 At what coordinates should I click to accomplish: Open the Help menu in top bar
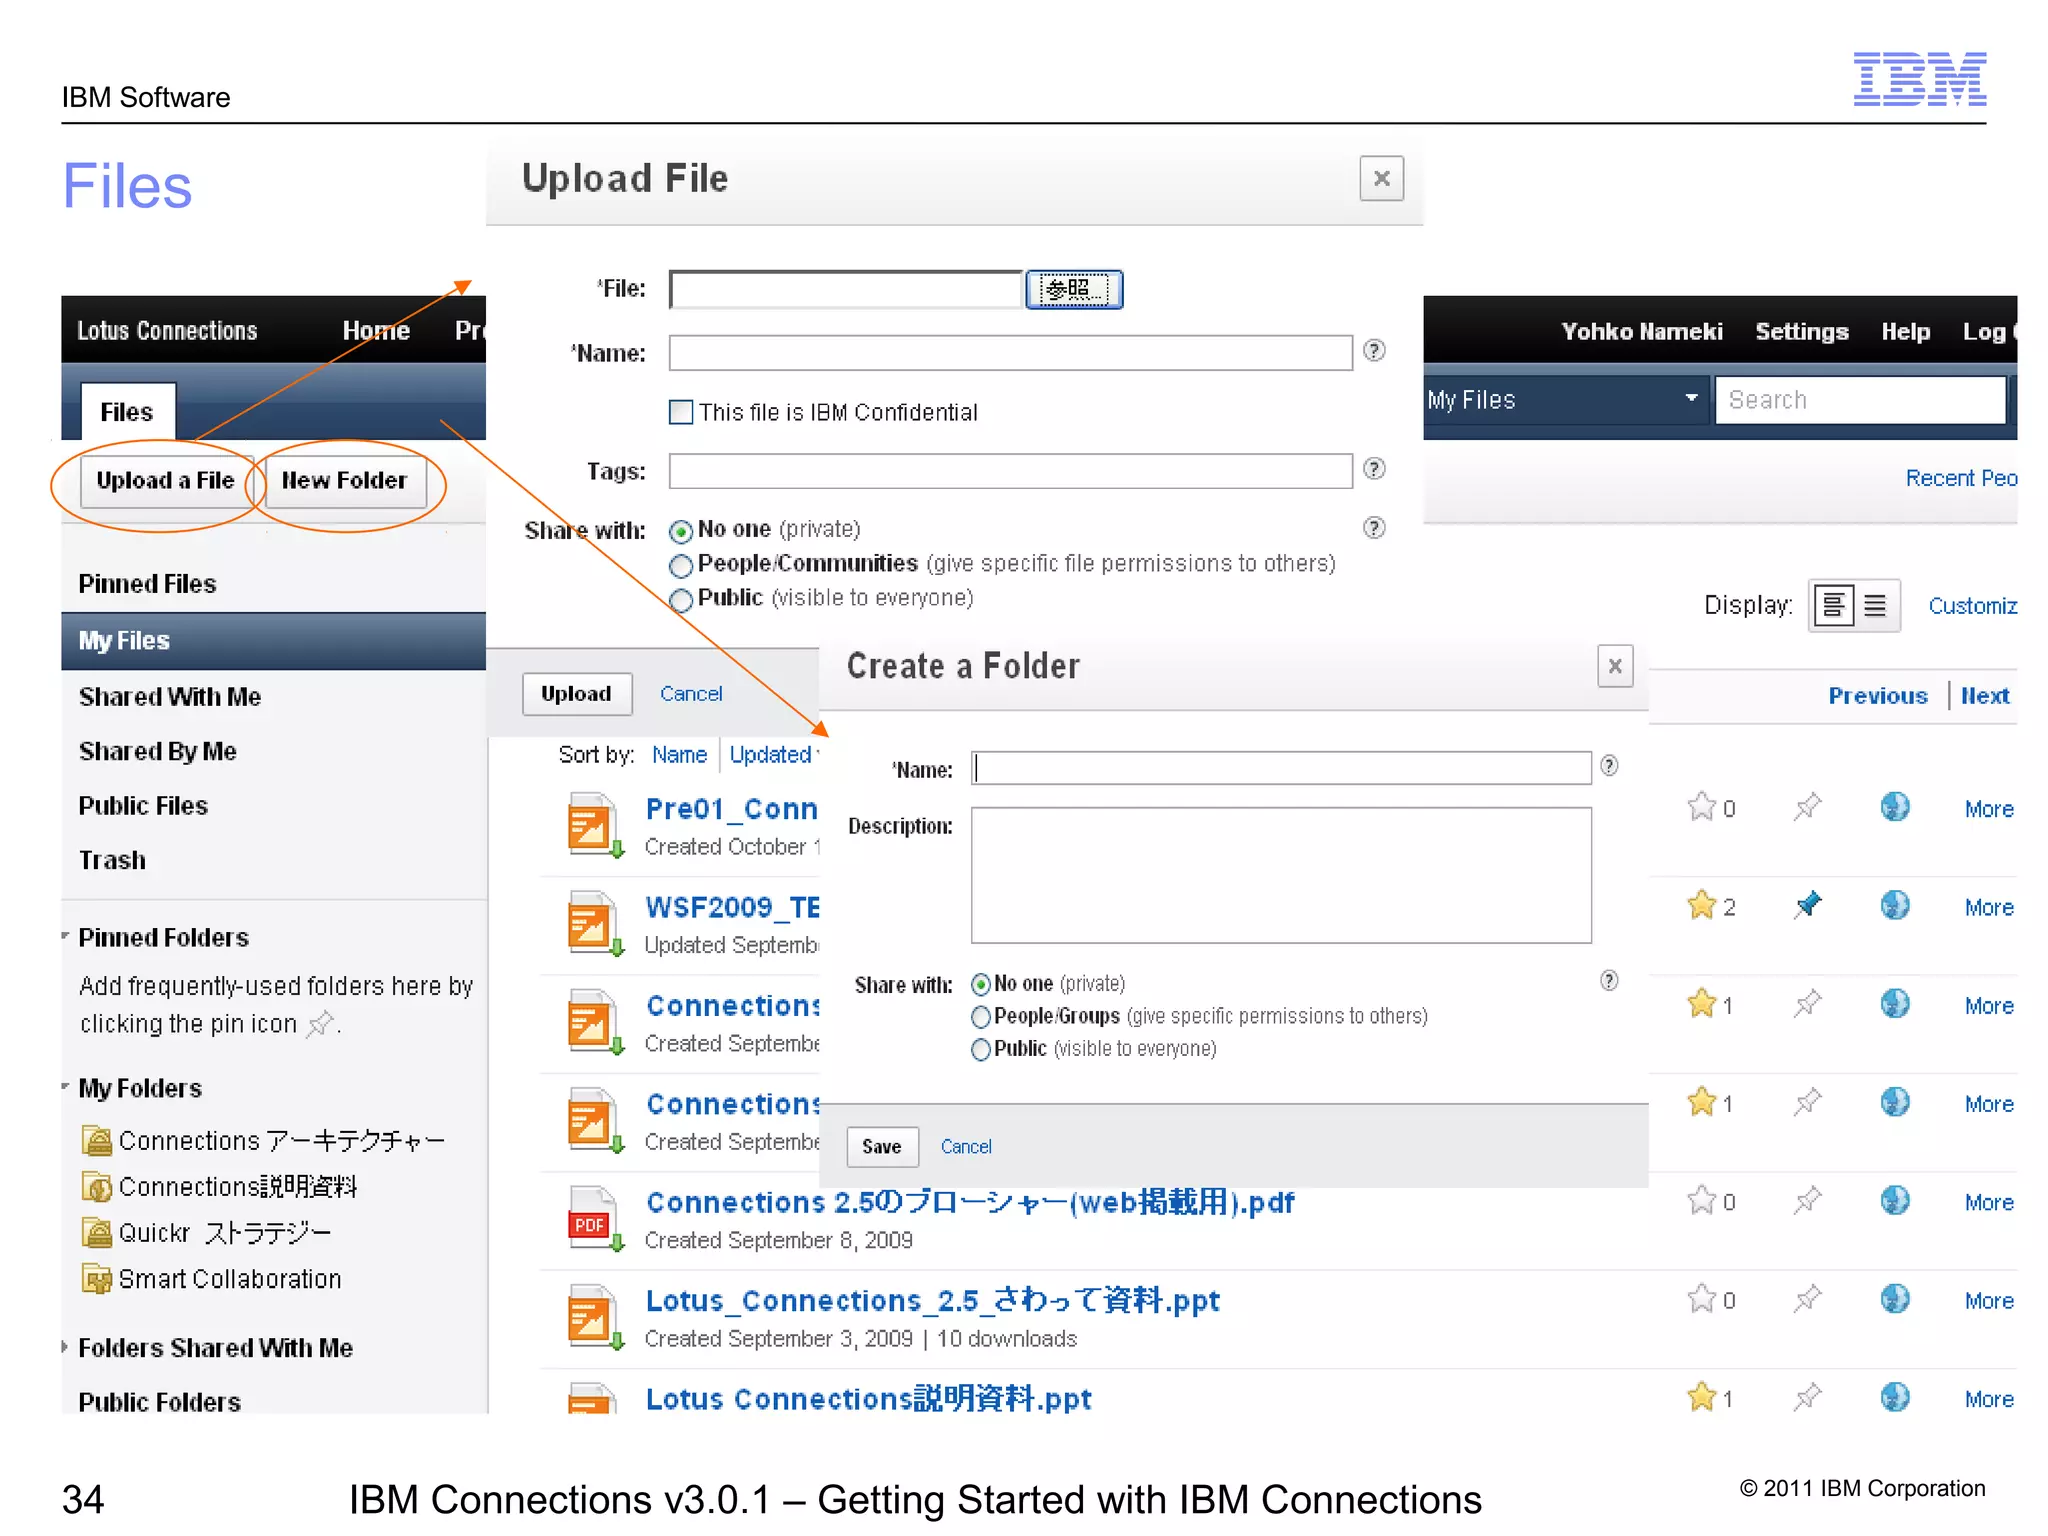click(x=1905, y=331)
